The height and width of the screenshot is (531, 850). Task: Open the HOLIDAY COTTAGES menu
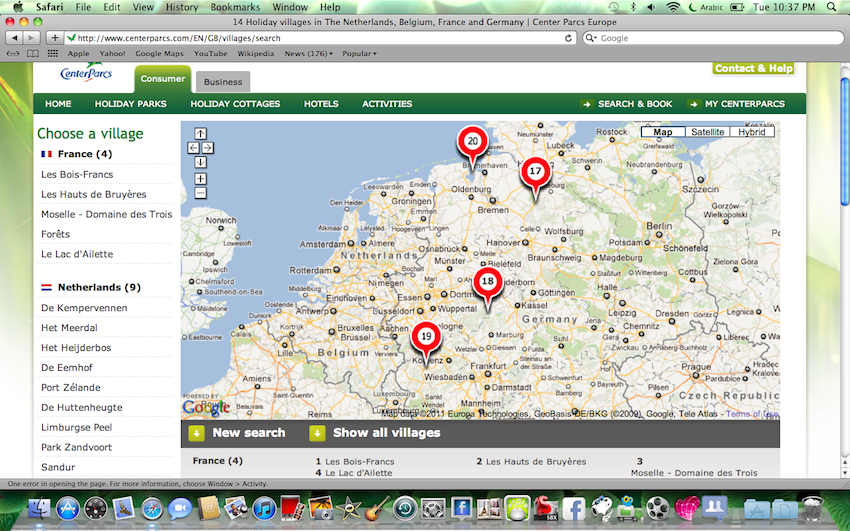coord(235,104)
